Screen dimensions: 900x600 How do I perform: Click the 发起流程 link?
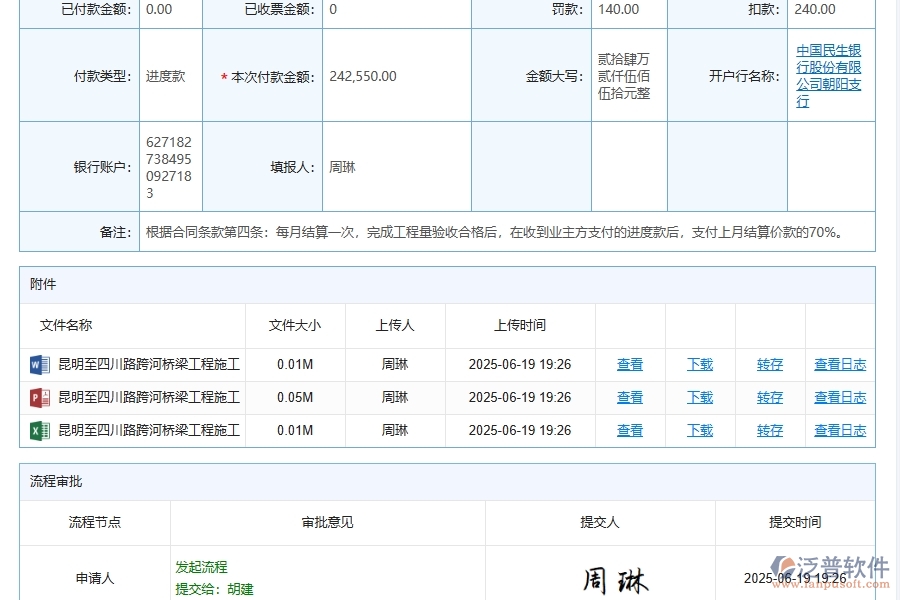[x=203, y=567]
